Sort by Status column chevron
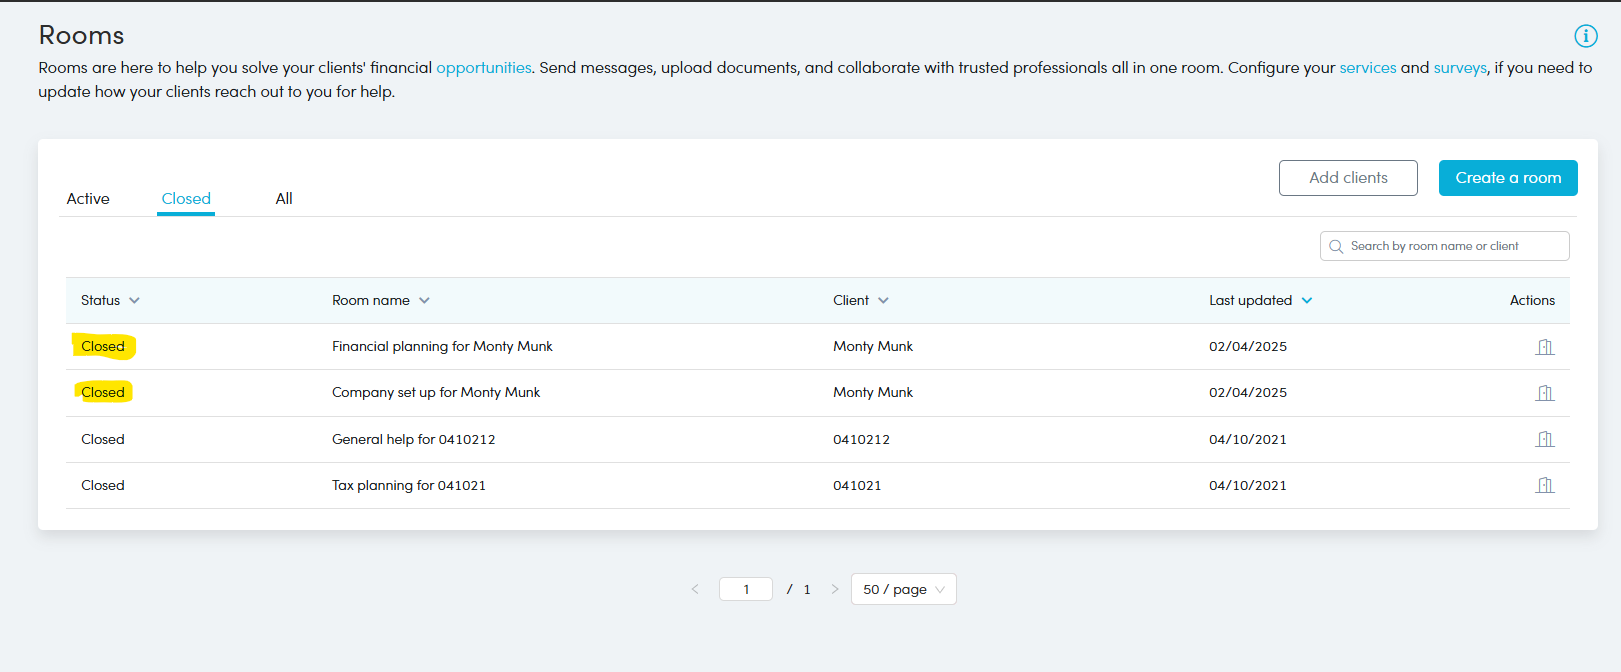Image resolution: width=1621 pixels, height=672 pixels. tap(135, 300)
